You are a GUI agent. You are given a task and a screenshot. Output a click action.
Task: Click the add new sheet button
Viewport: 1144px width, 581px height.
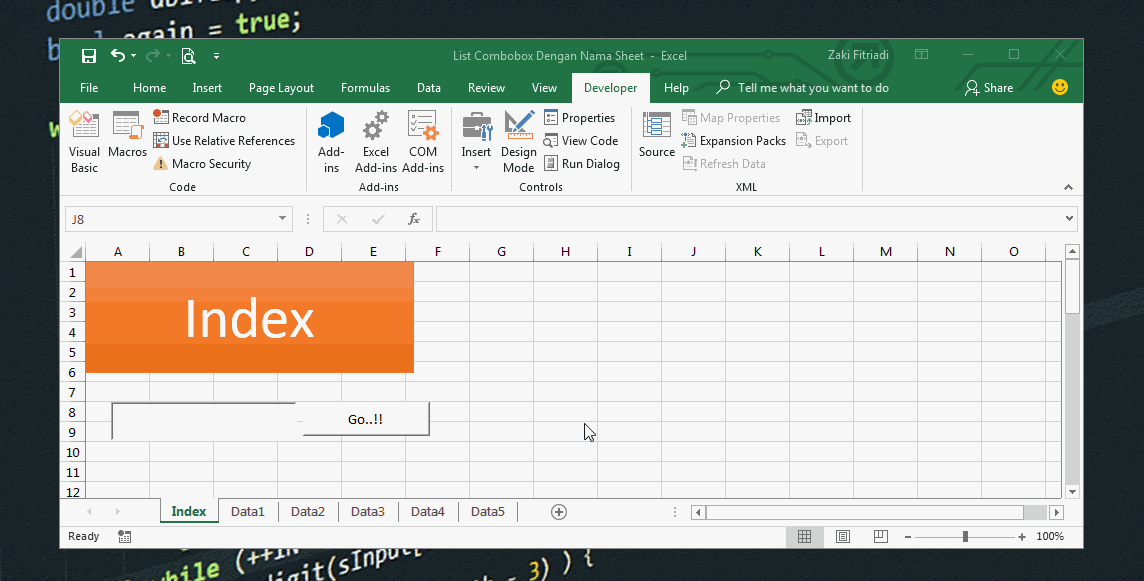tap(558, 511)
